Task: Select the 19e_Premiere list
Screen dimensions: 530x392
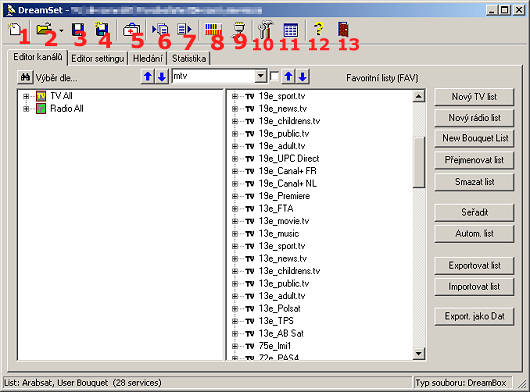Action: tap(284, 196)
